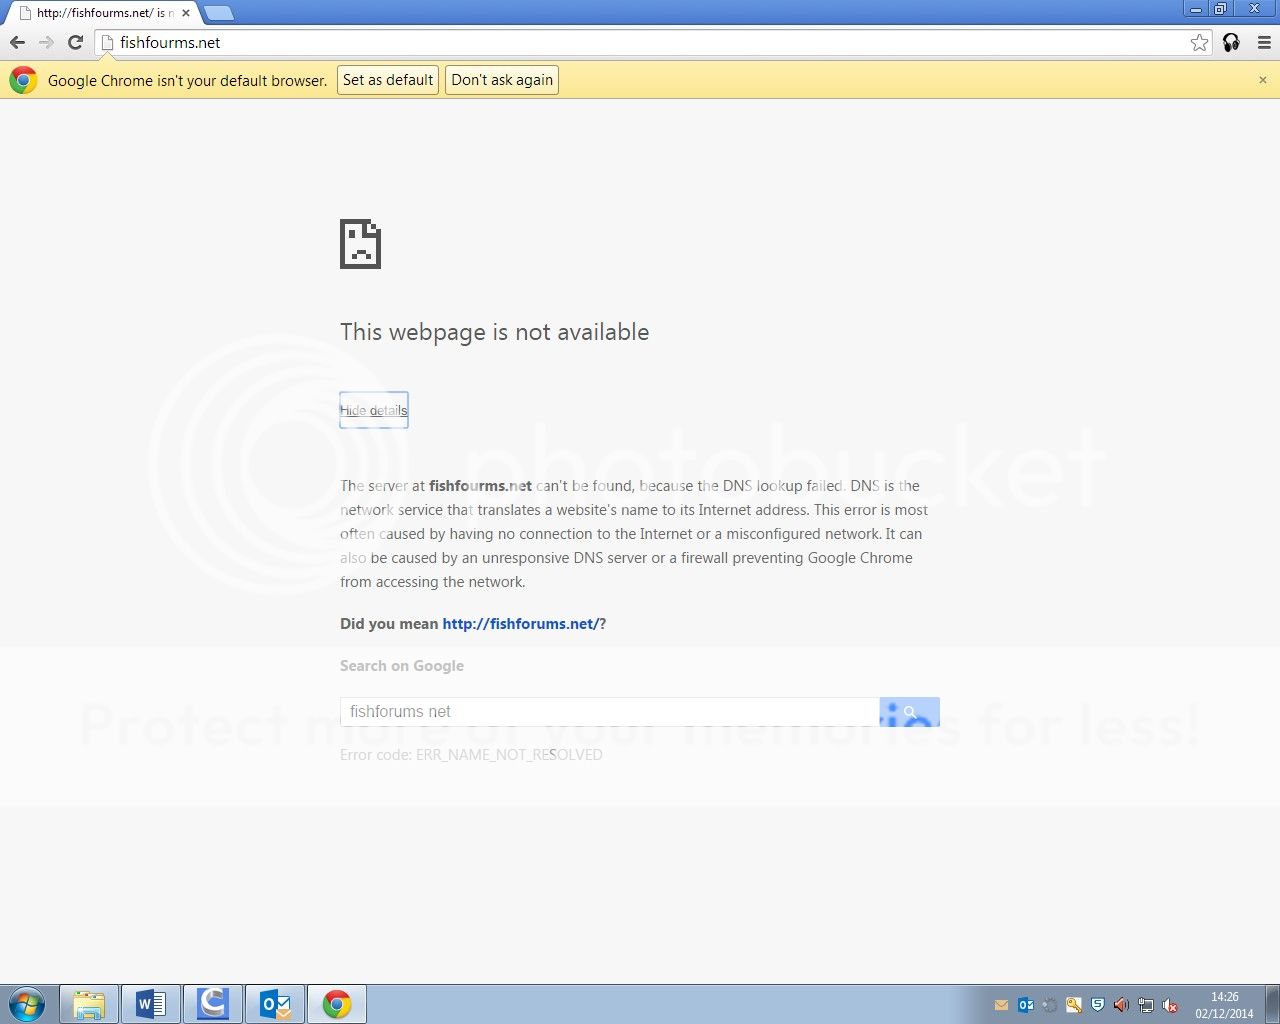Click the forward navigation arrow

click(46, 42)
